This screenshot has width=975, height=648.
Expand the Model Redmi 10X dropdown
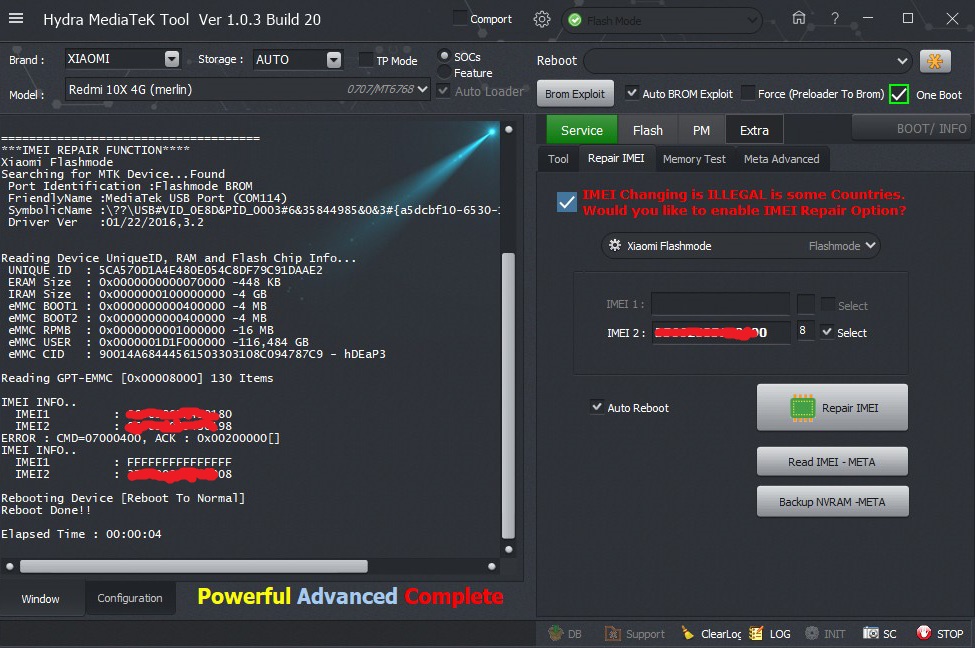(422, 90)
